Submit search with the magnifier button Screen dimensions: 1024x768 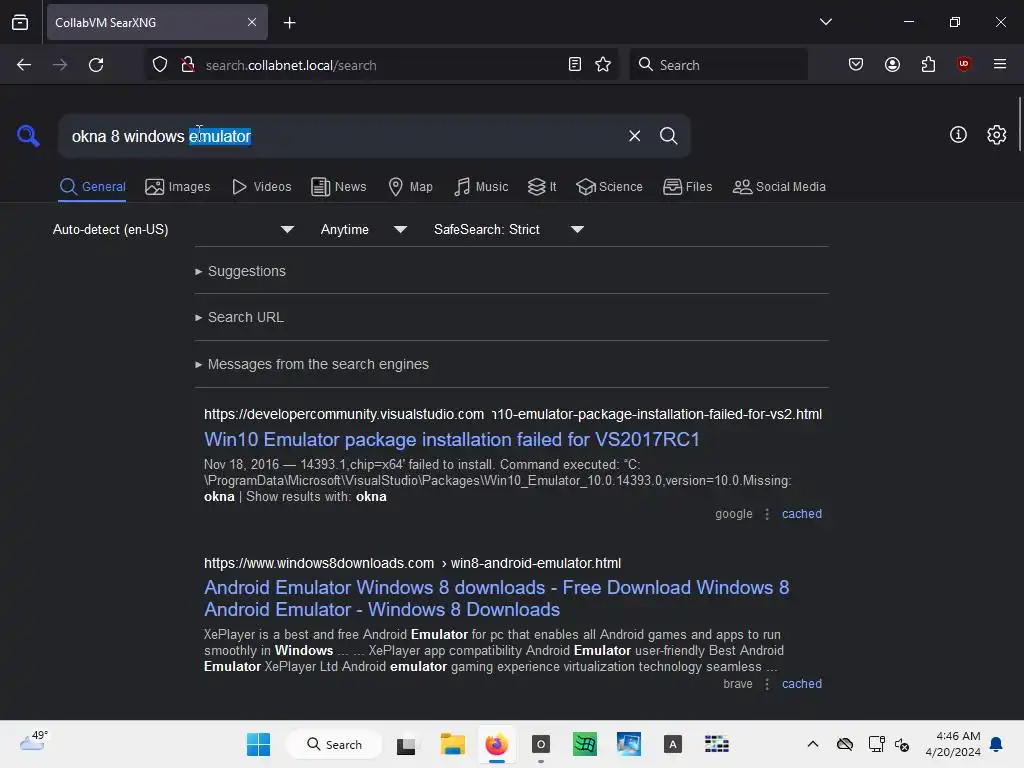point(668,136)
